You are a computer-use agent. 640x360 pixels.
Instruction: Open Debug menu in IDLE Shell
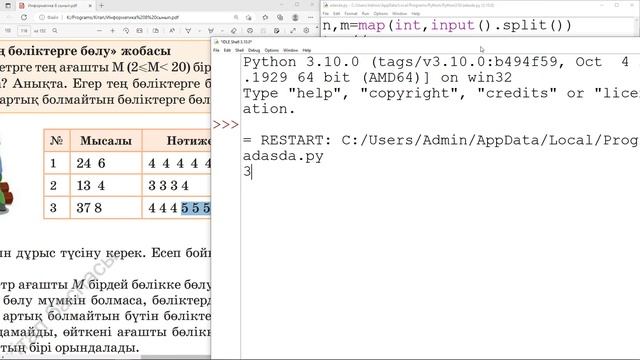pyautogui.click(x=254, y=50)
